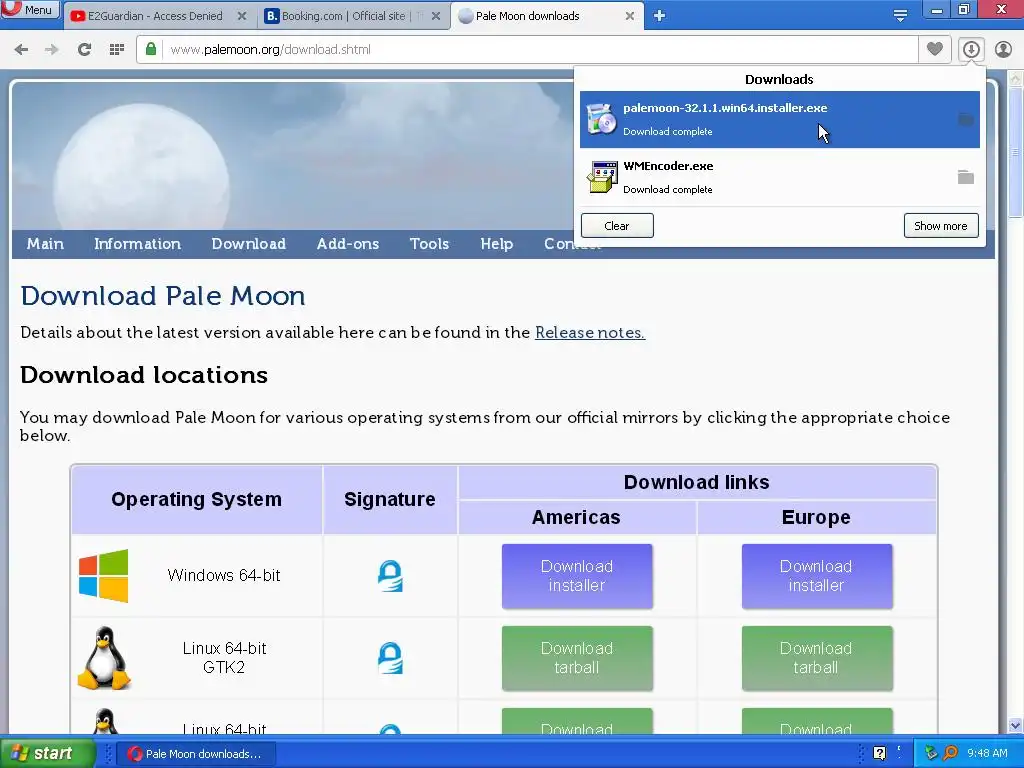Click the page scrollbar down arrow
Image resolution: width=1024 pixels, height=768 pixels.
pyautogui.click(x=1015, y=725)
